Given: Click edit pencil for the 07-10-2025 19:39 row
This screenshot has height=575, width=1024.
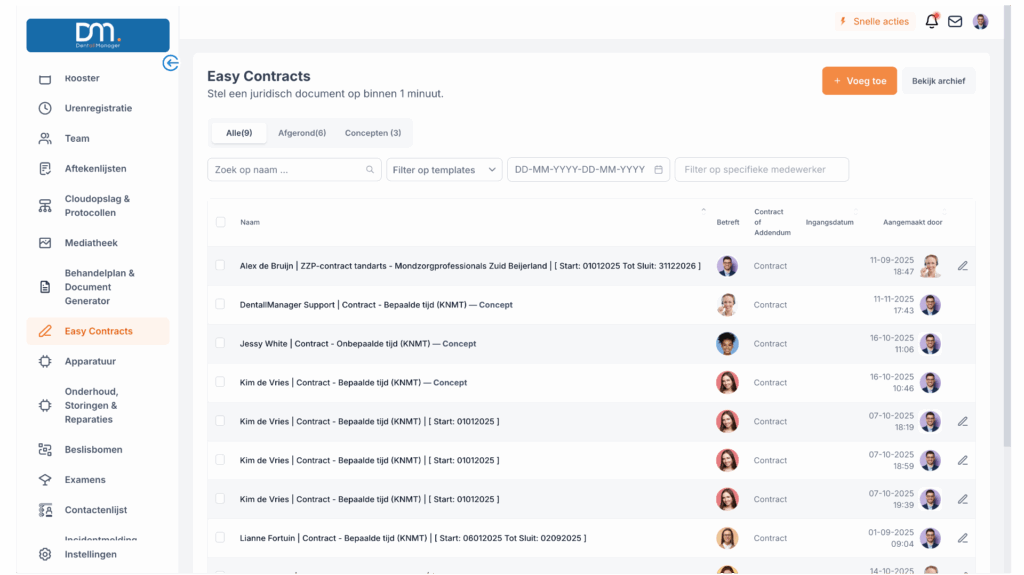Looking at the screenshot, I should tap(963, 499).
